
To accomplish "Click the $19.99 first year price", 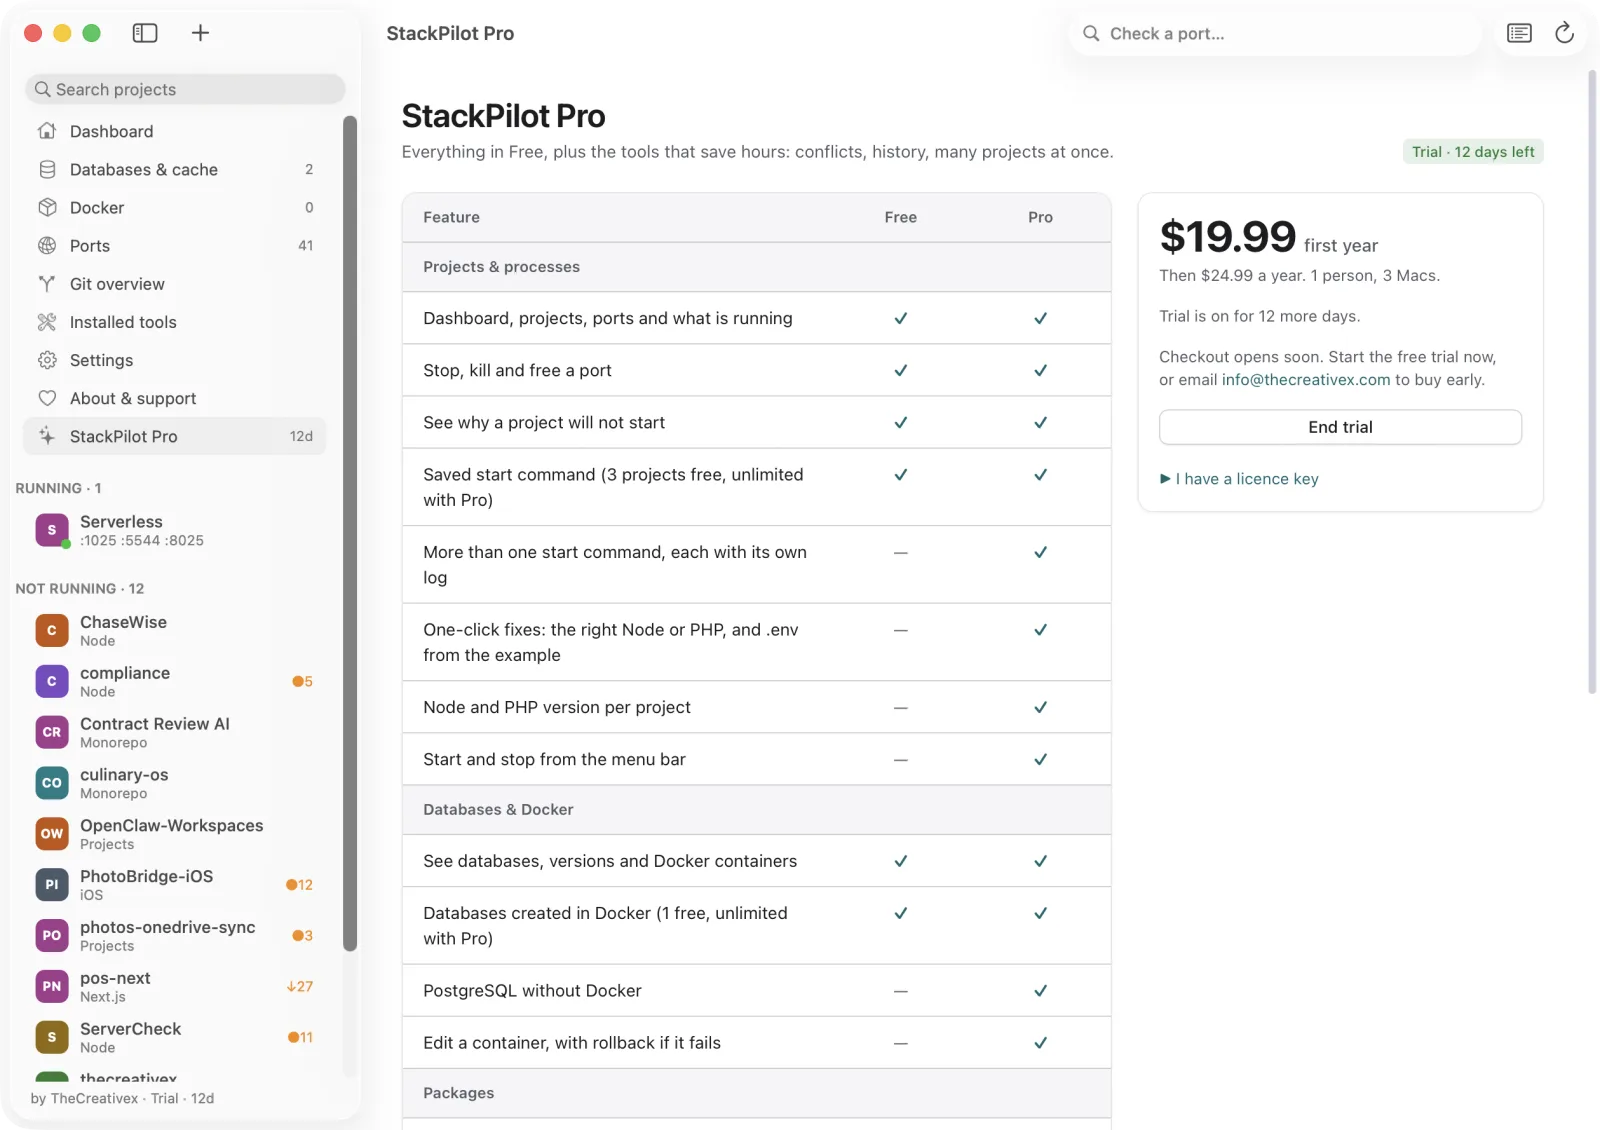I will 1268,238.
